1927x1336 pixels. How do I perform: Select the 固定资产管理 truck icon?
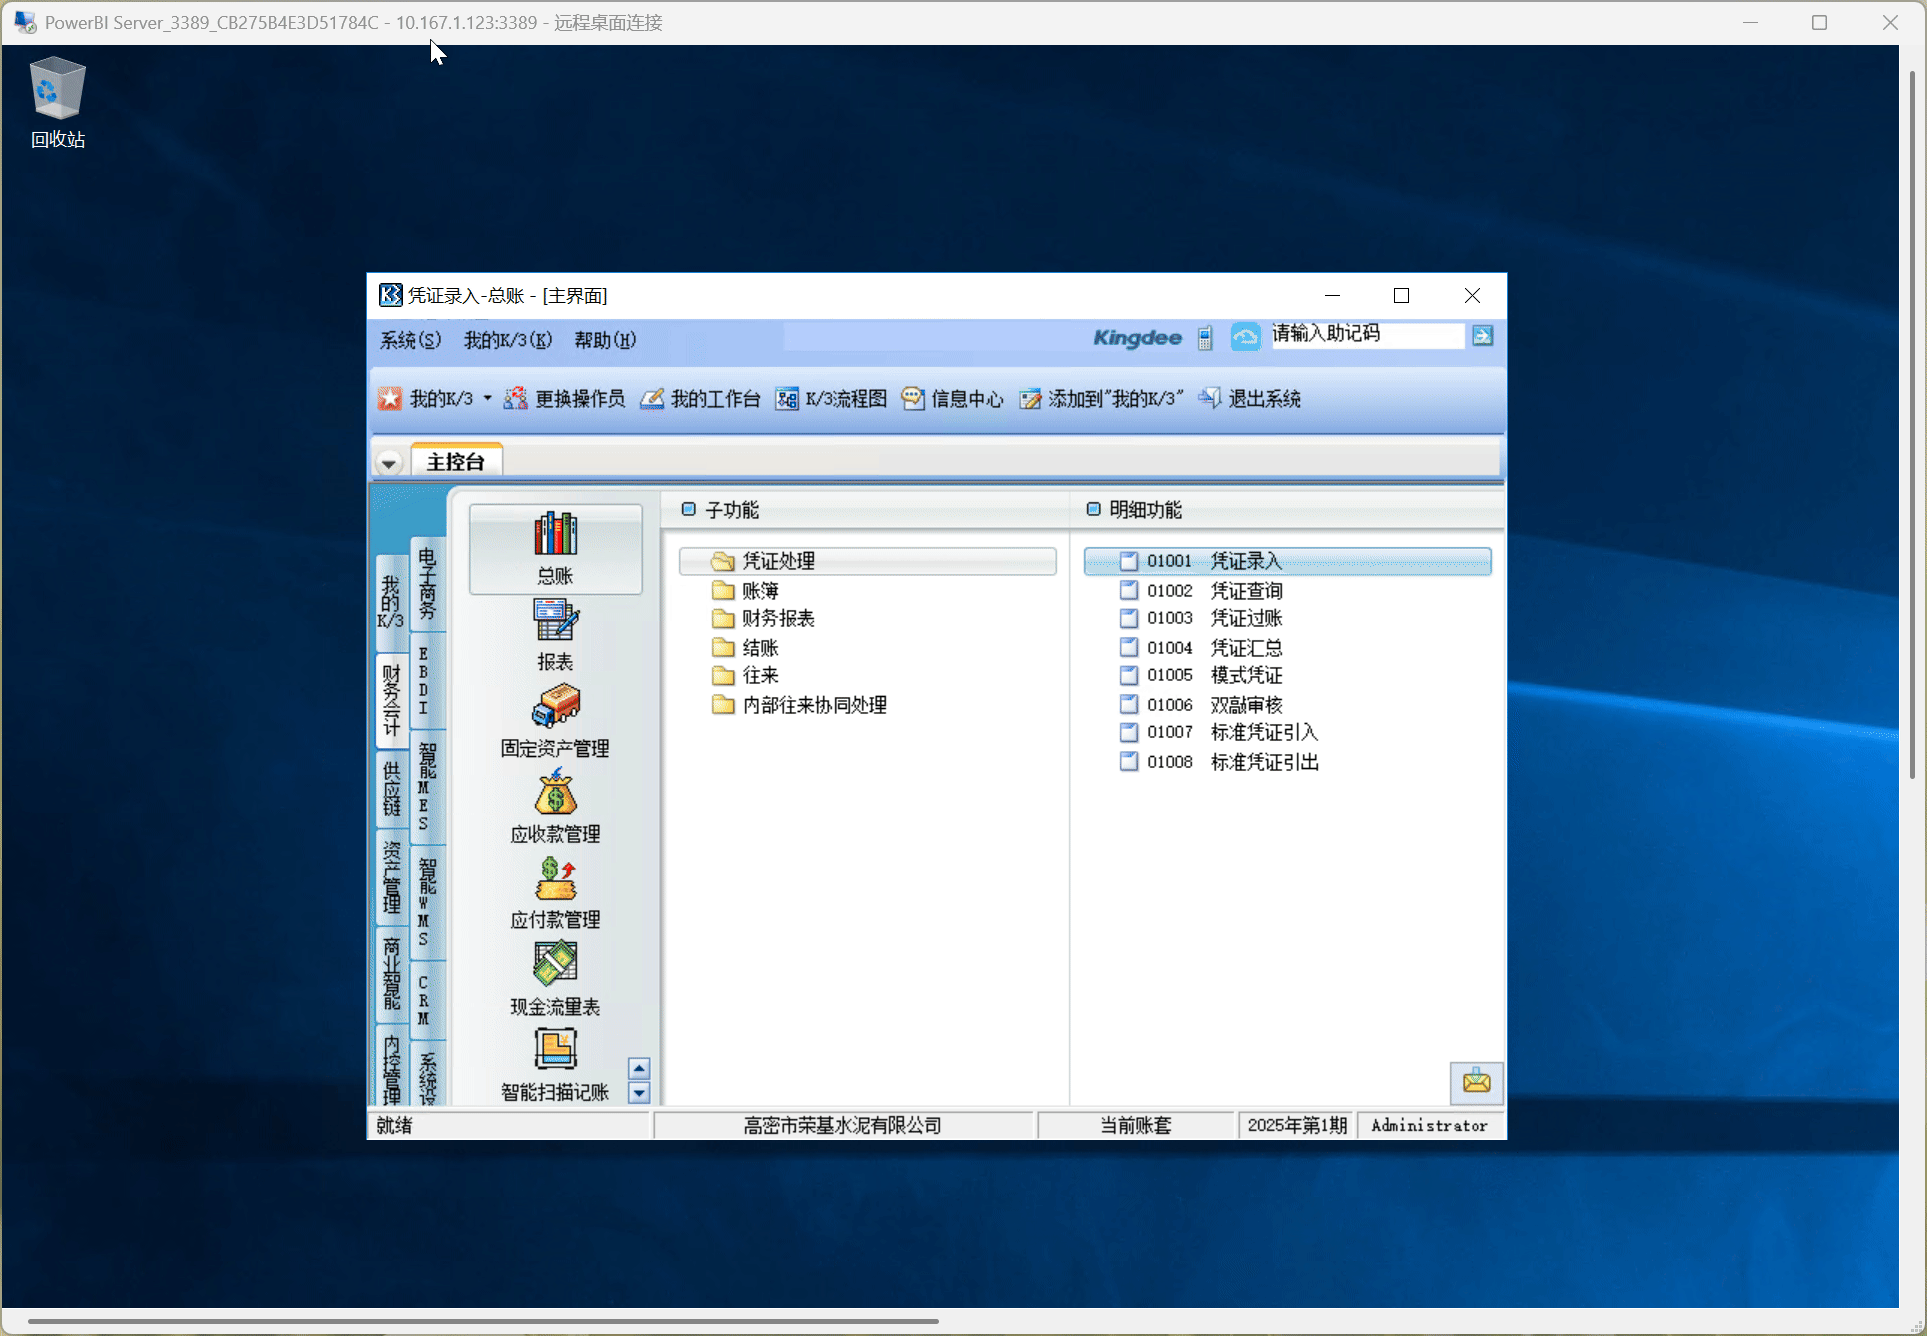point(555,707)
